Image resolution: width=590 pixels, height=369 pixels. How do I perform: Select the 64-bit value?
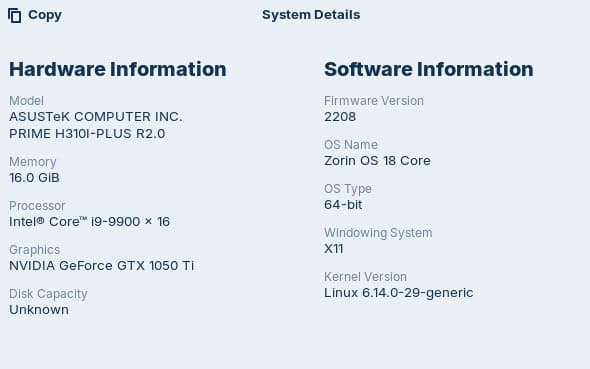(x=343, y=205)
